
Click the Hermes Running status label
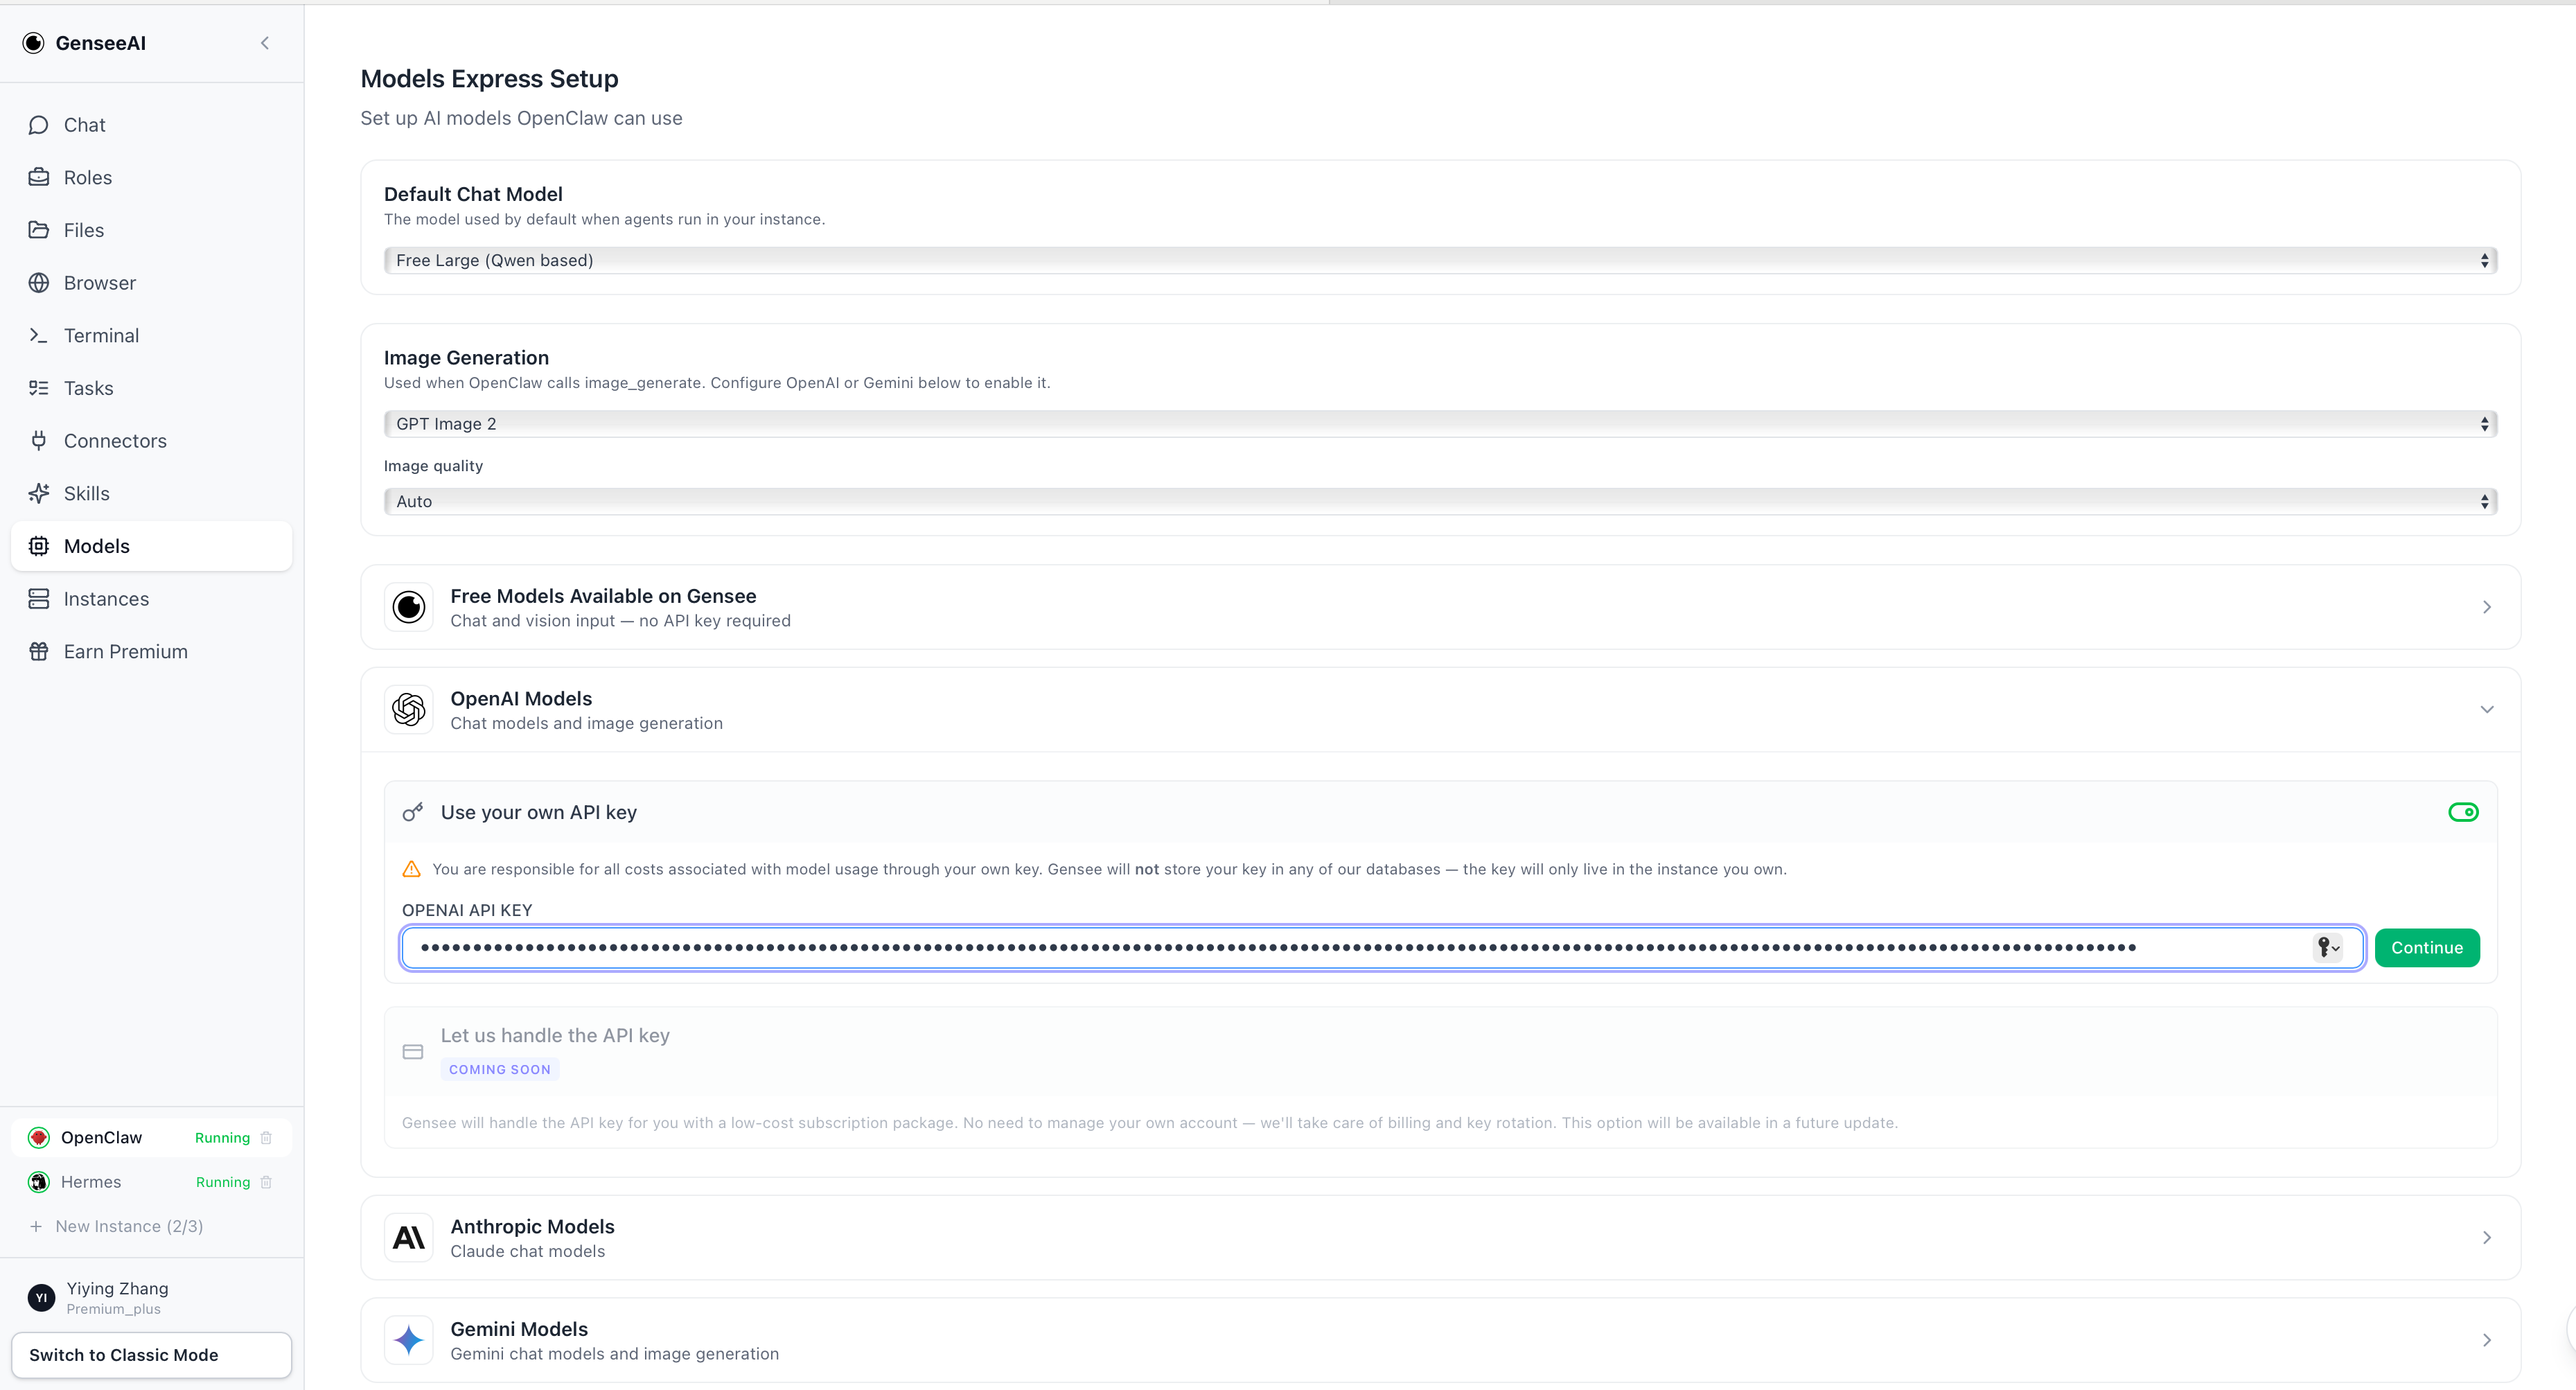click(222, 1182)
